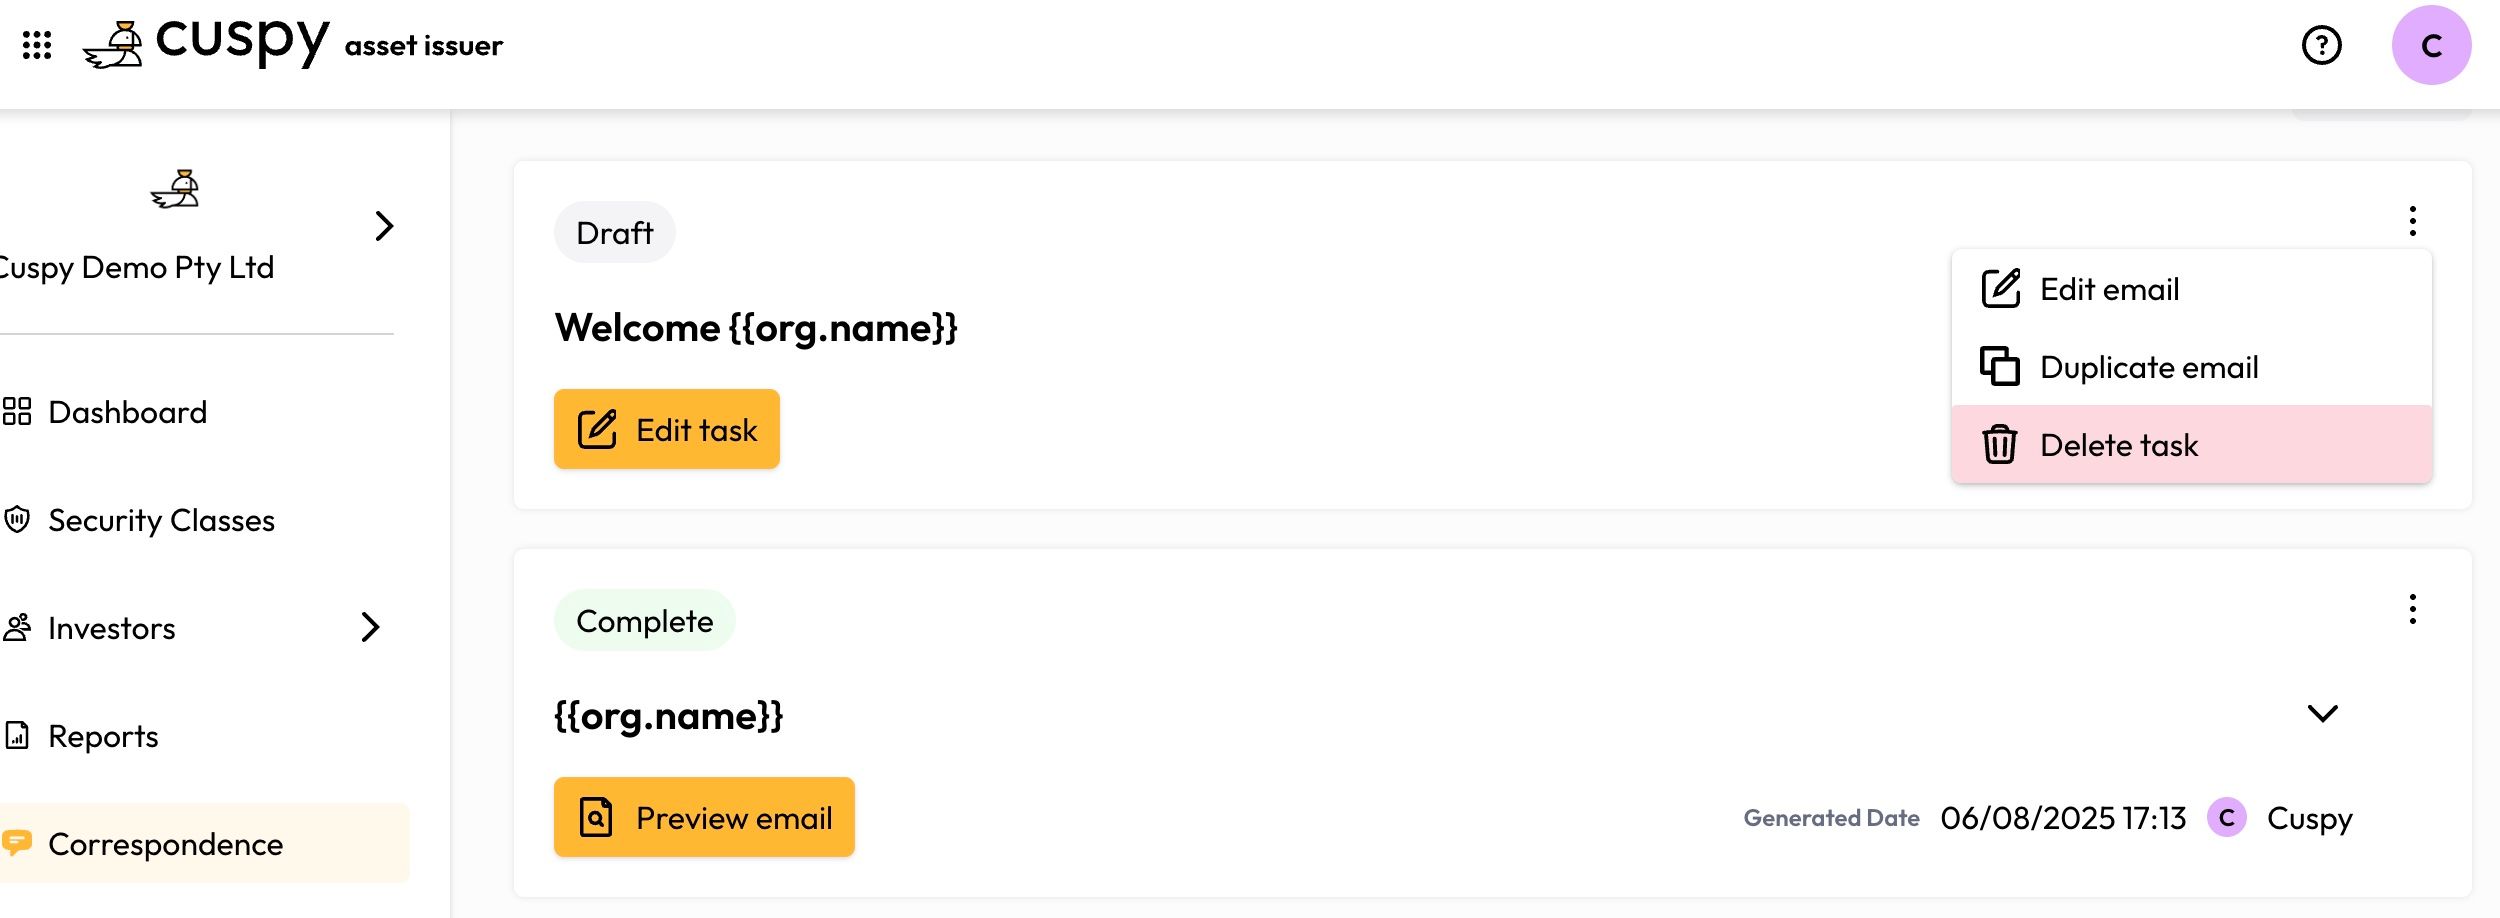Open the help question mark icon
Image resolution: width=2500 pixels, height=918 pixels.
2321,45
